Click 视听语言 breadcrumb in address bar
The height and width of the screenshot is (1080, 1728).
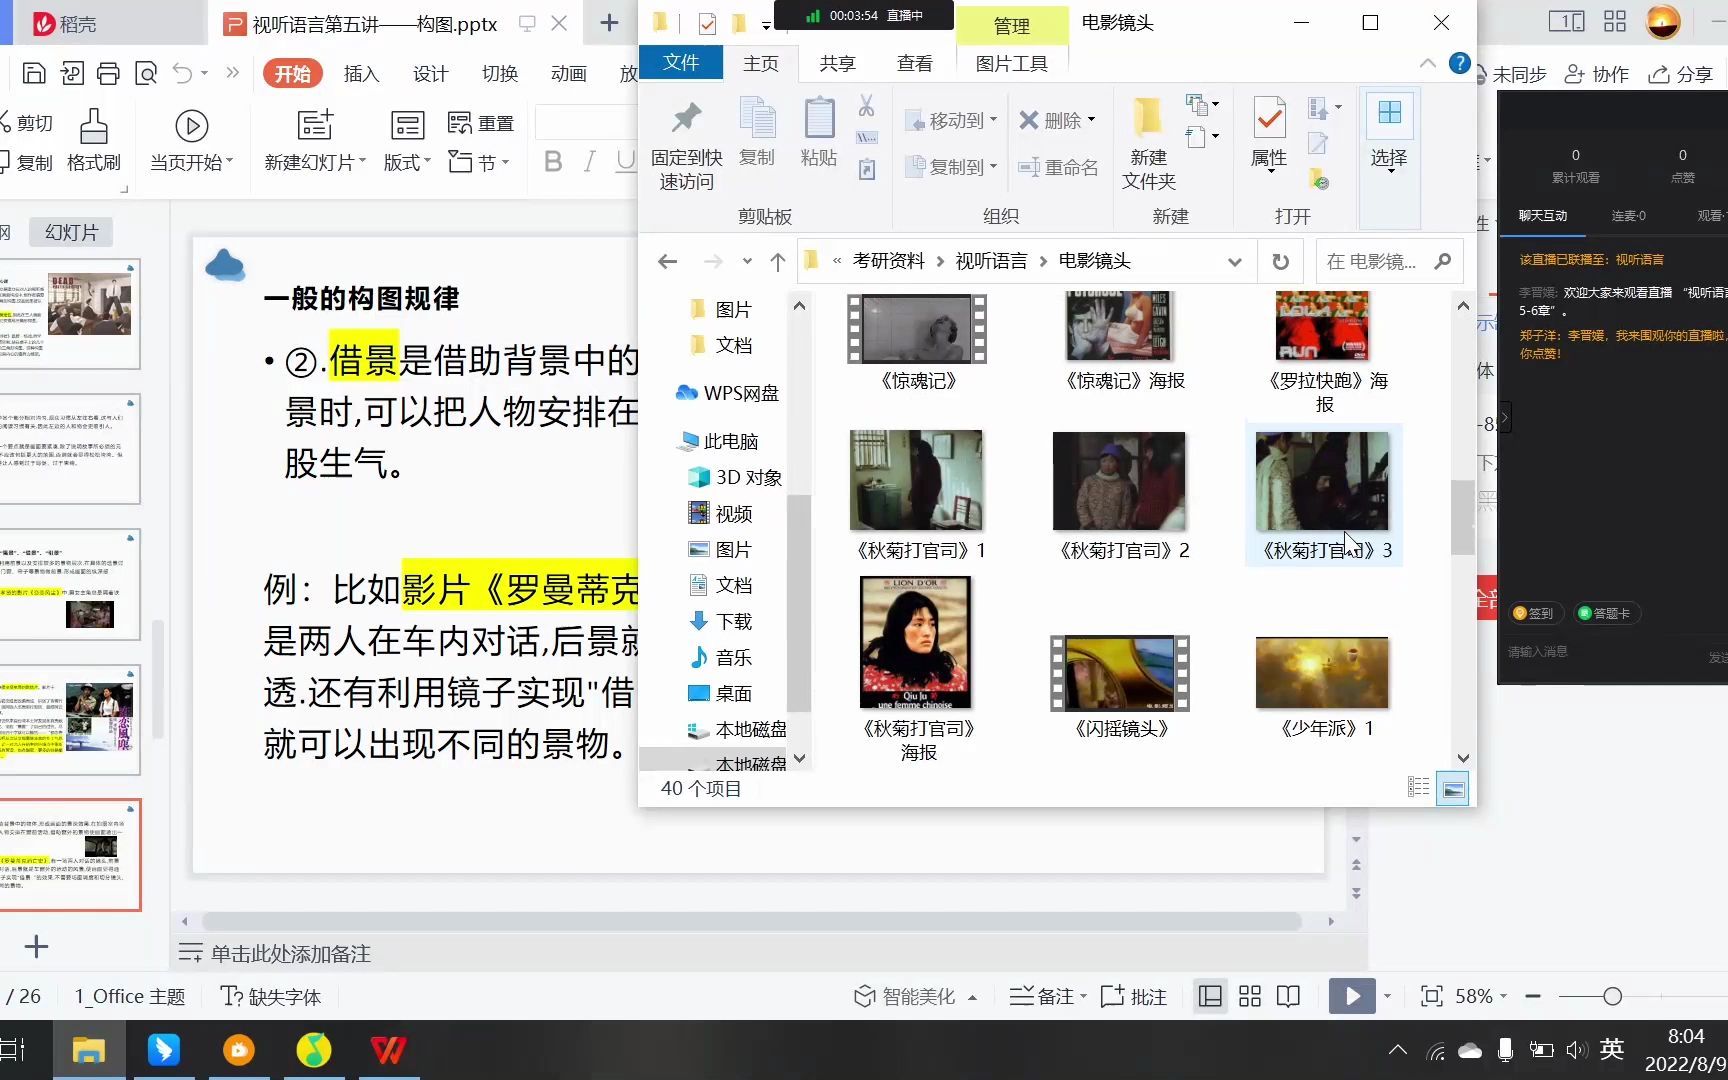991,261
